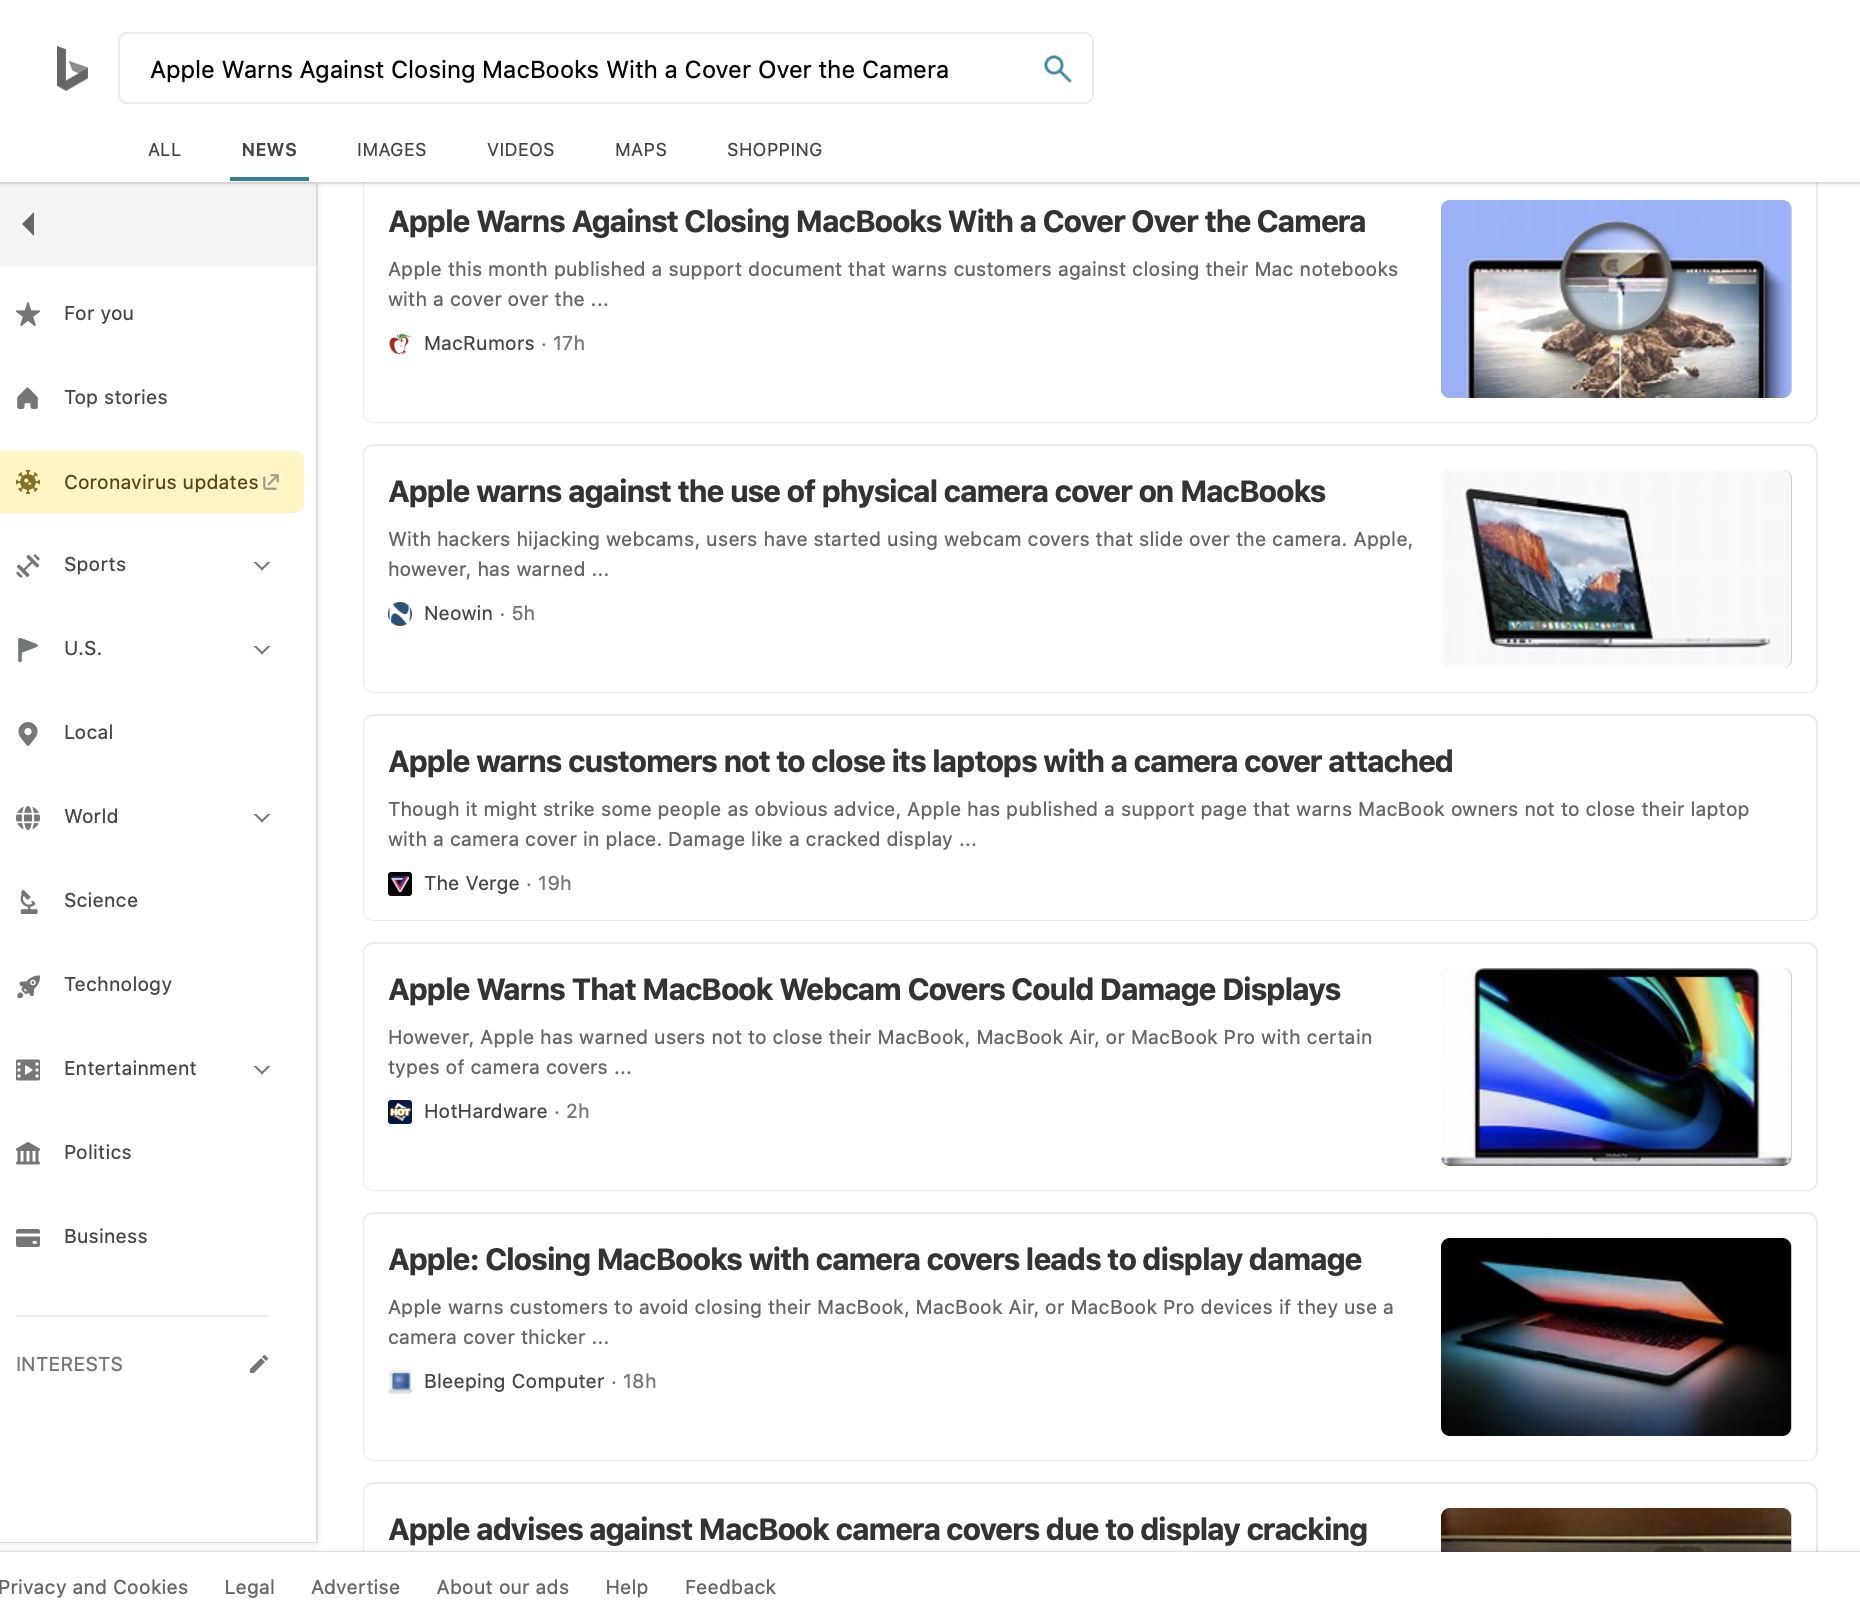Click the Neowin article MacBook thumbnail
The image size is (1860, 1607).
click(x=1615, y=569)
